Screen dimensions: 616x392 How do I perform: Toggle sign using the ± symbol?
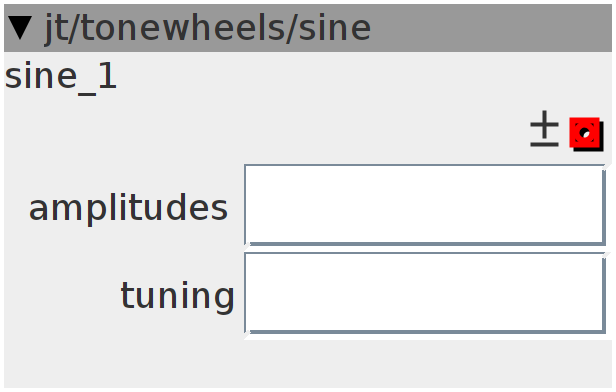tap(544, 129)
